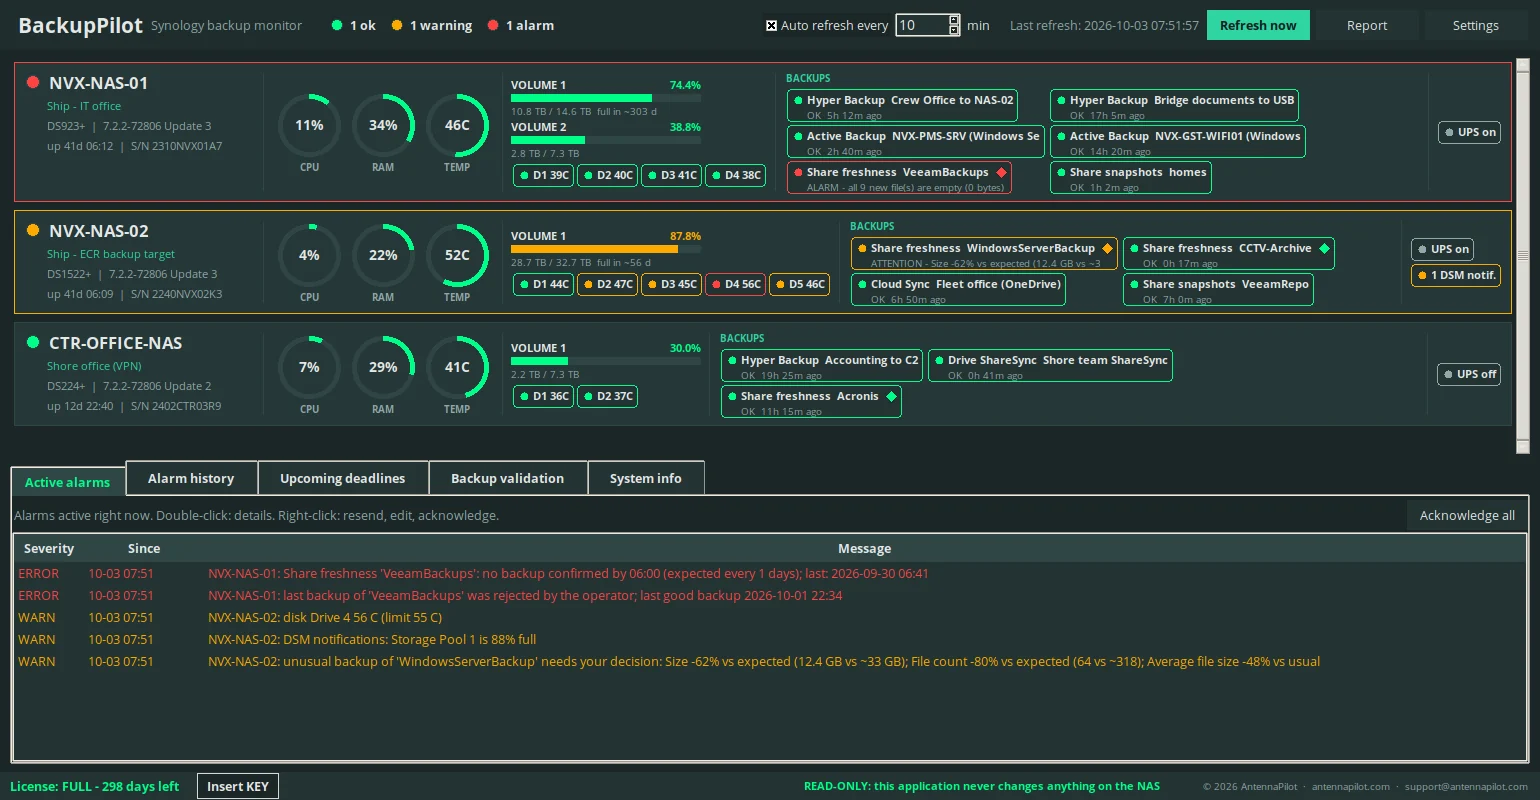Click the Refresh now button

tap(1258, 25)
